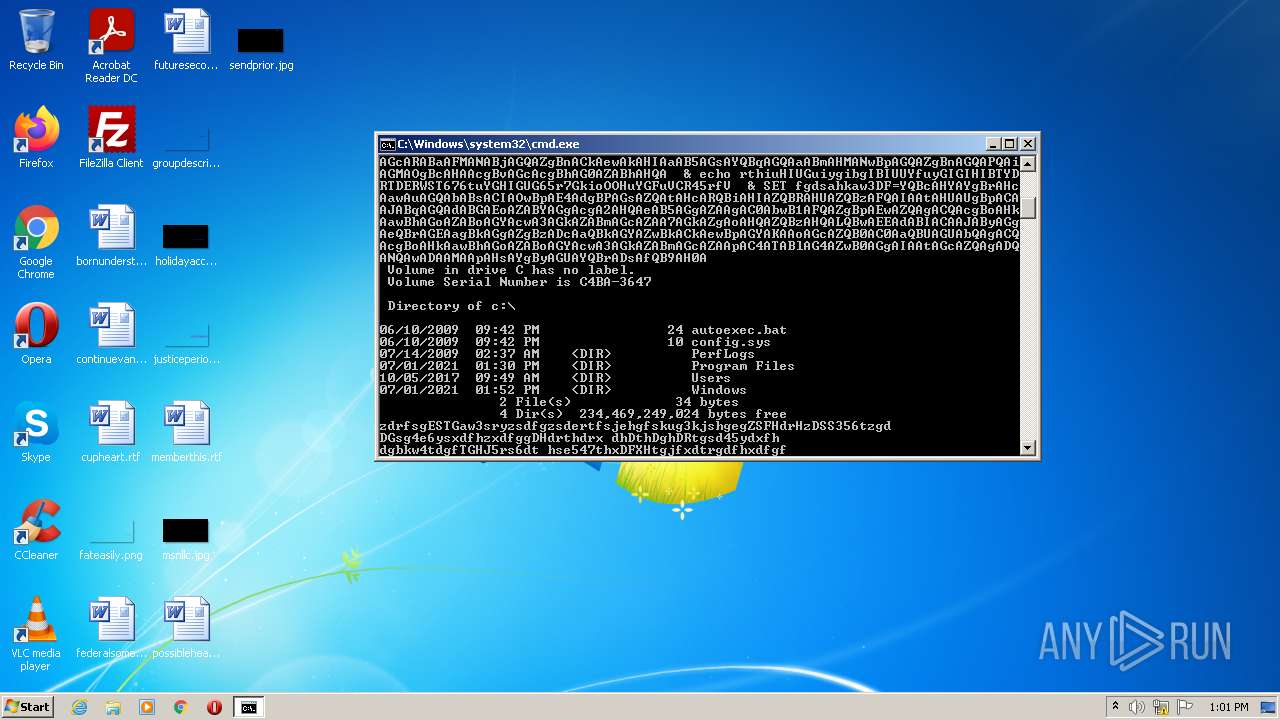Select memberthis.rtf document icon
The image size is (1280, 720).
(186, 432)
